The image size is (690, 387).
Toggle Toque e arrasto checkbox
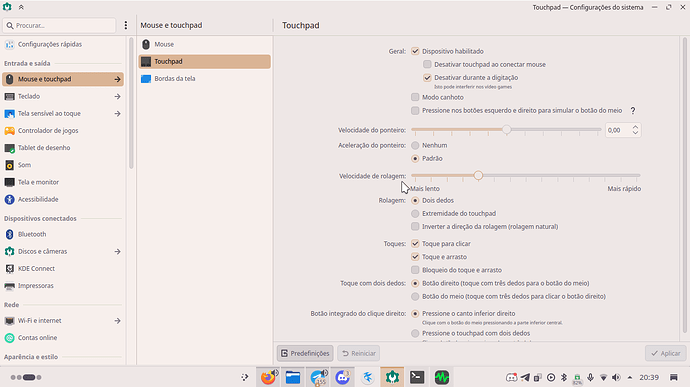pyautogui.click(x=415, y=257)
